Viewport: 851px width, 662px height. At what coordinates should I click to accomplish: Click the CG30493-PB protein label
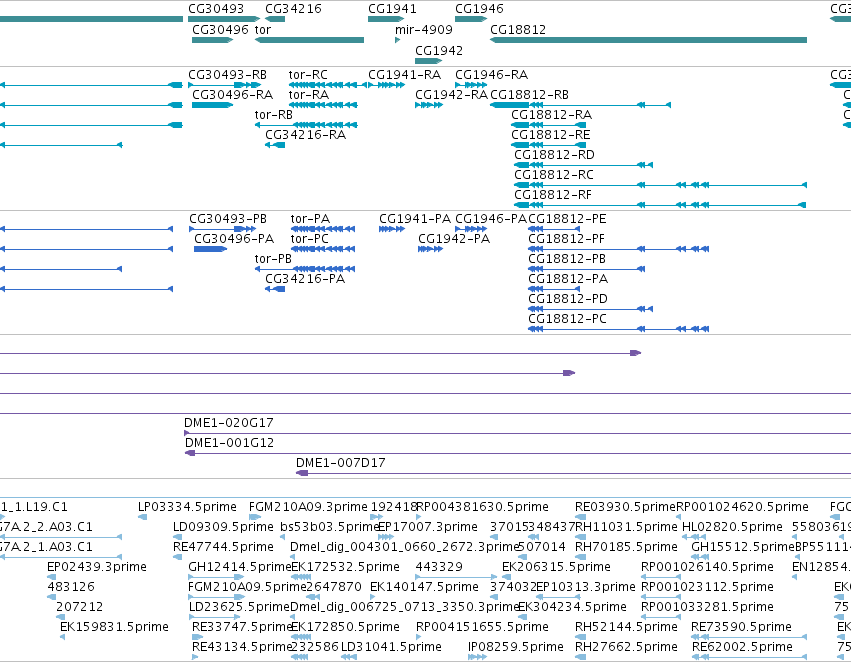(x=228, y=219)
